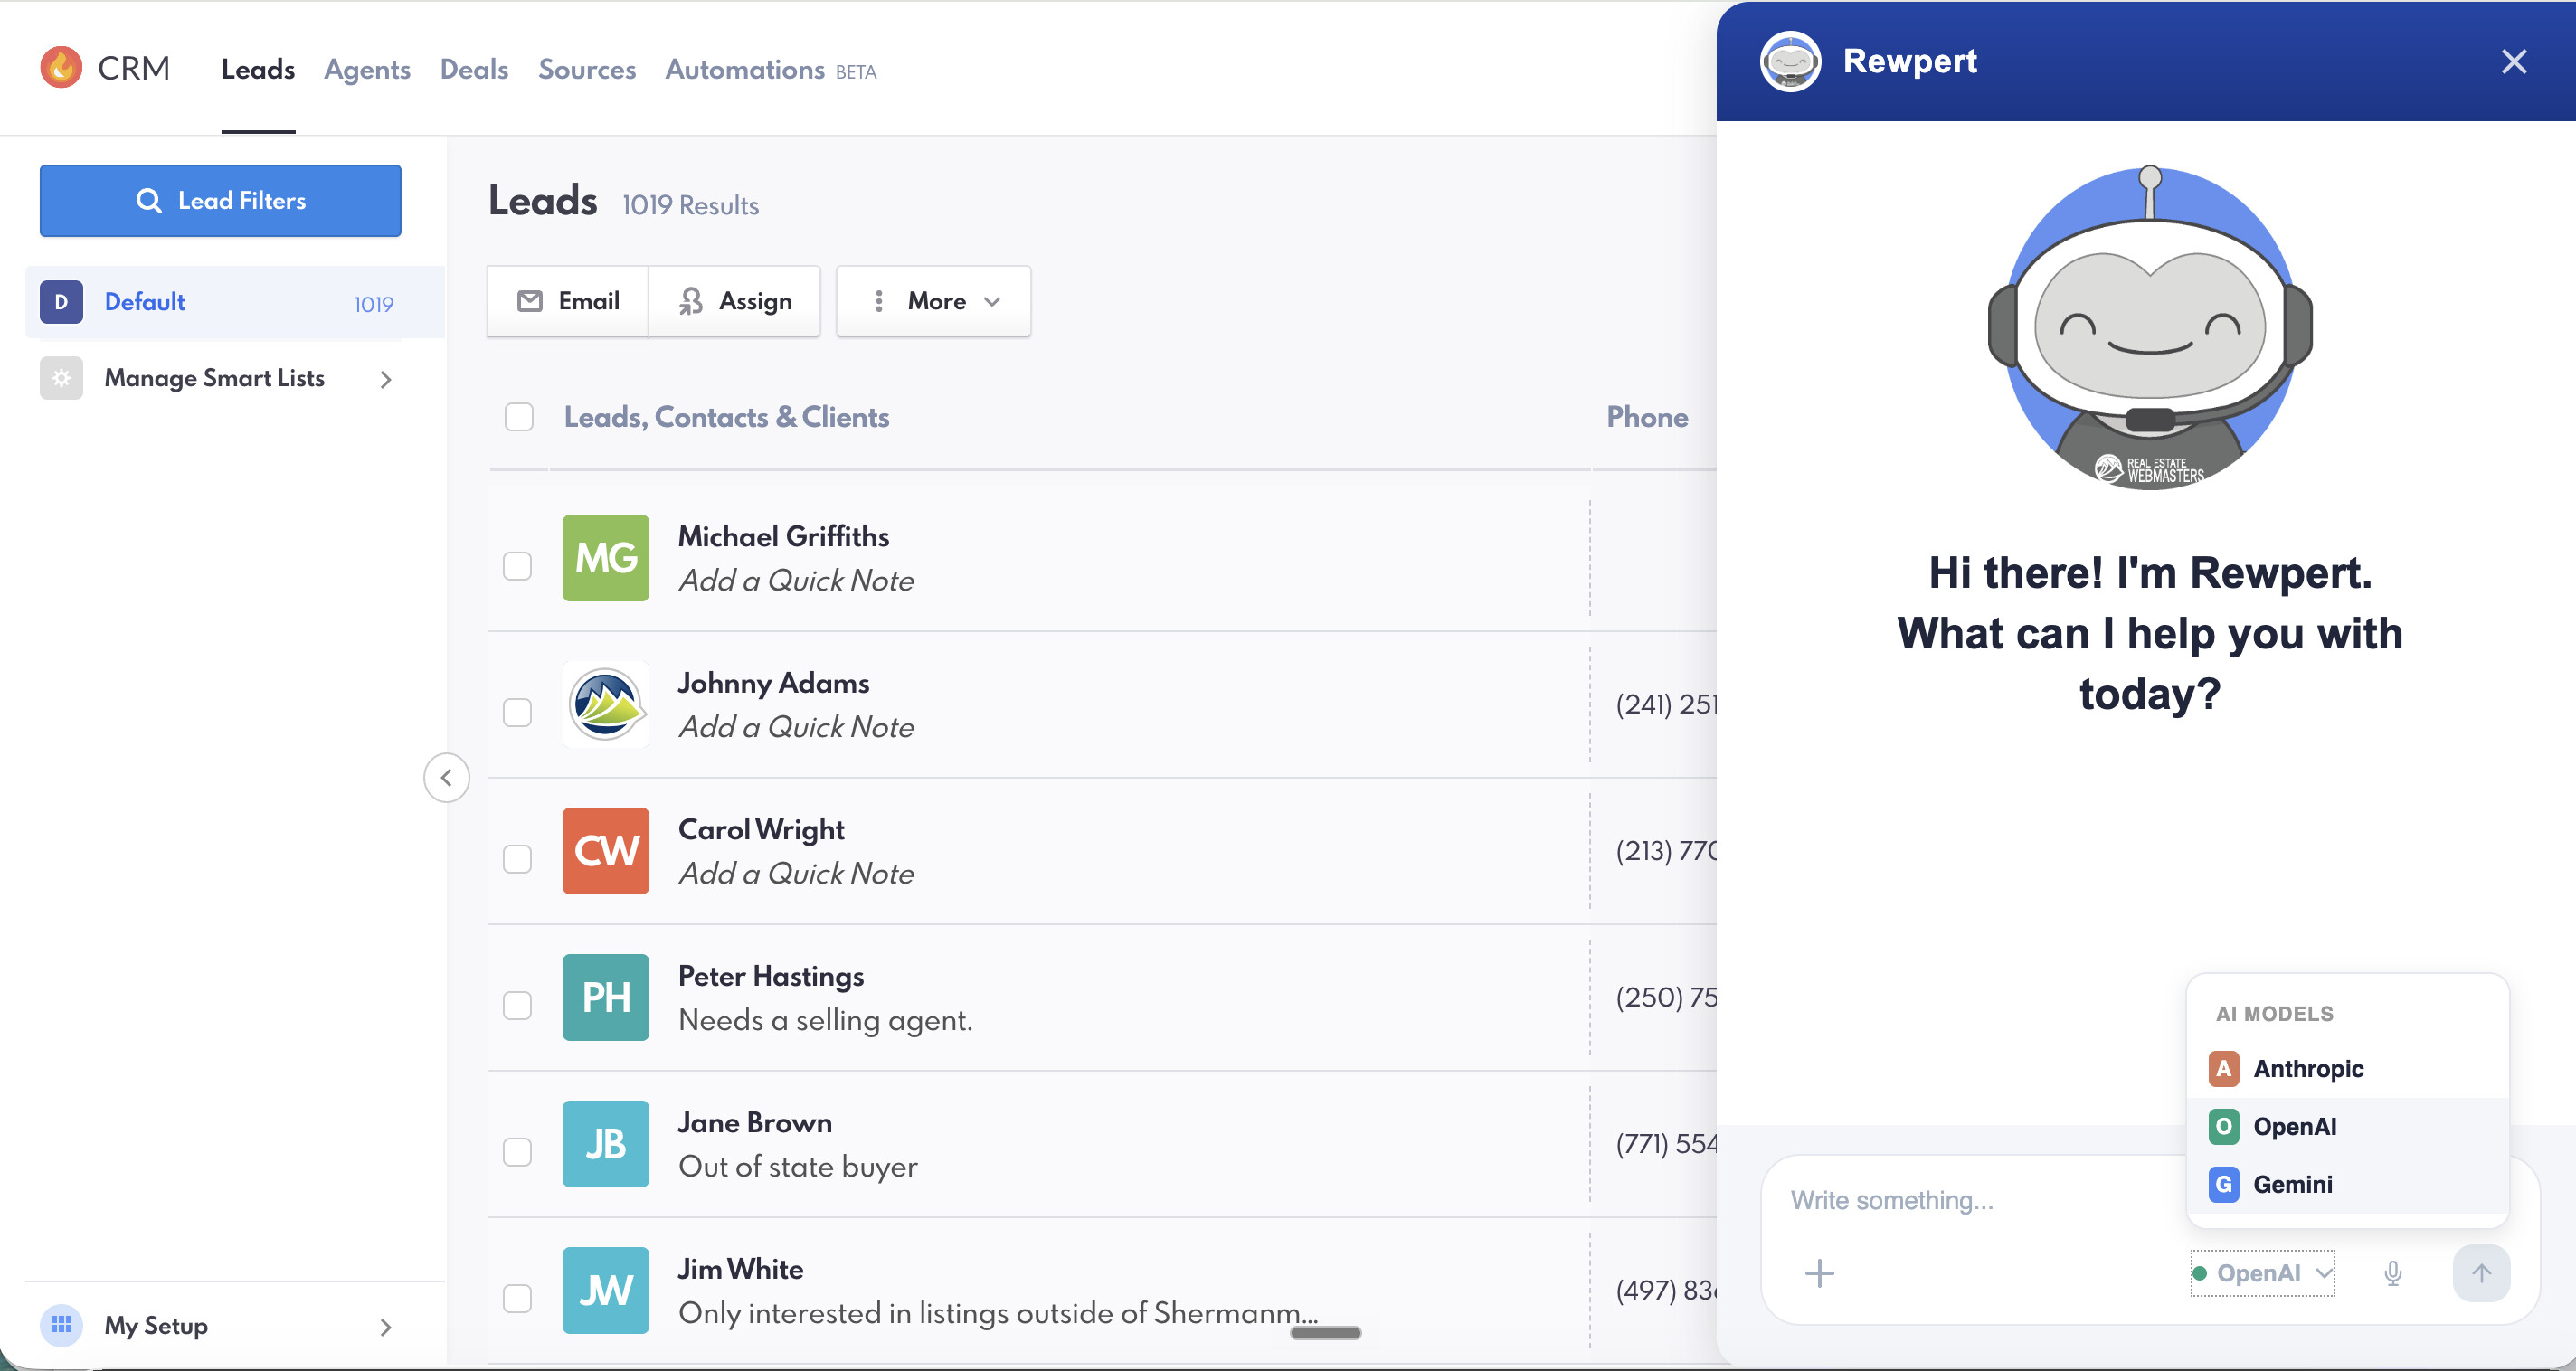Check the box for Johnny Adams

(517, 712)
